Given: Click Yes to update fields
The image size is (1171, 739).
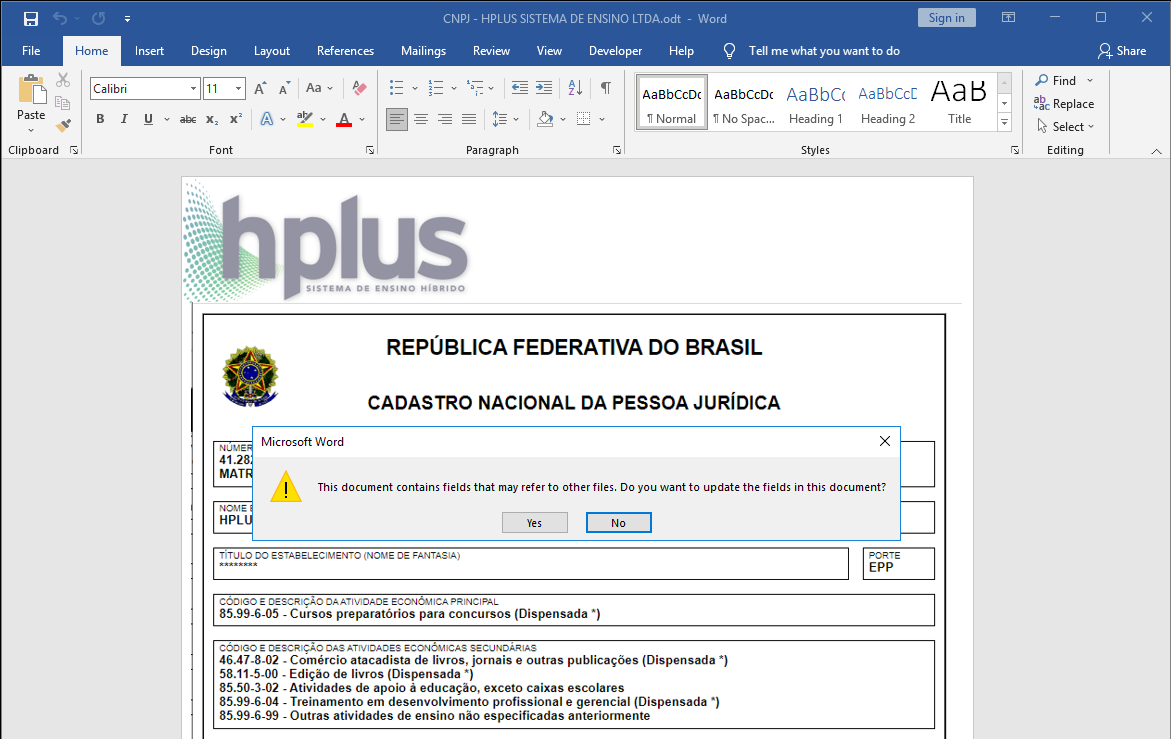Looking at the screenshot, I should tap(535, 523).
